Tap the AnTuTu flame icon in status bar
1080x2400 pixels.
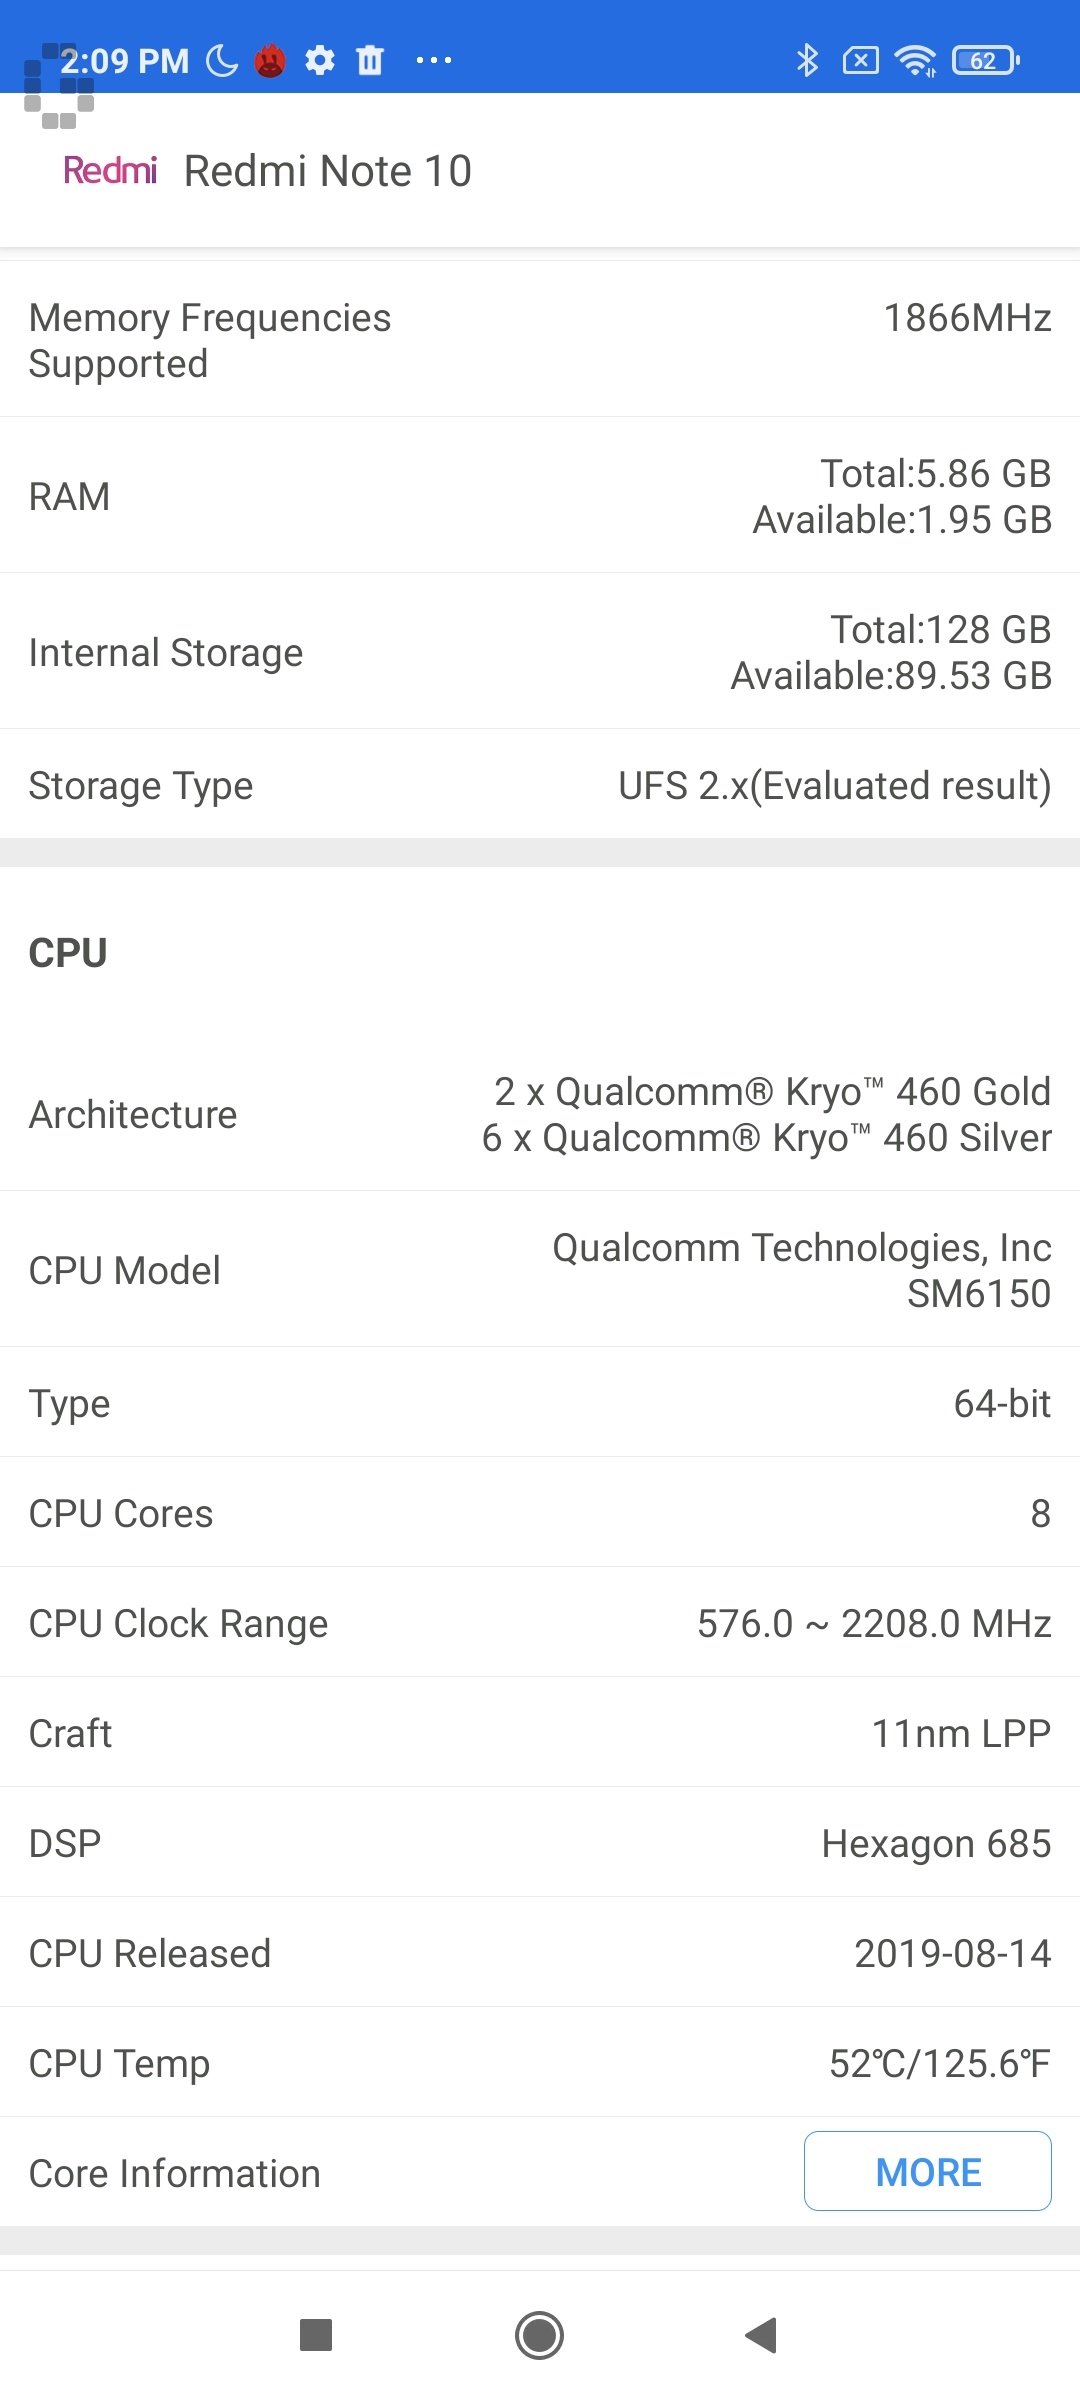(270, 60)
